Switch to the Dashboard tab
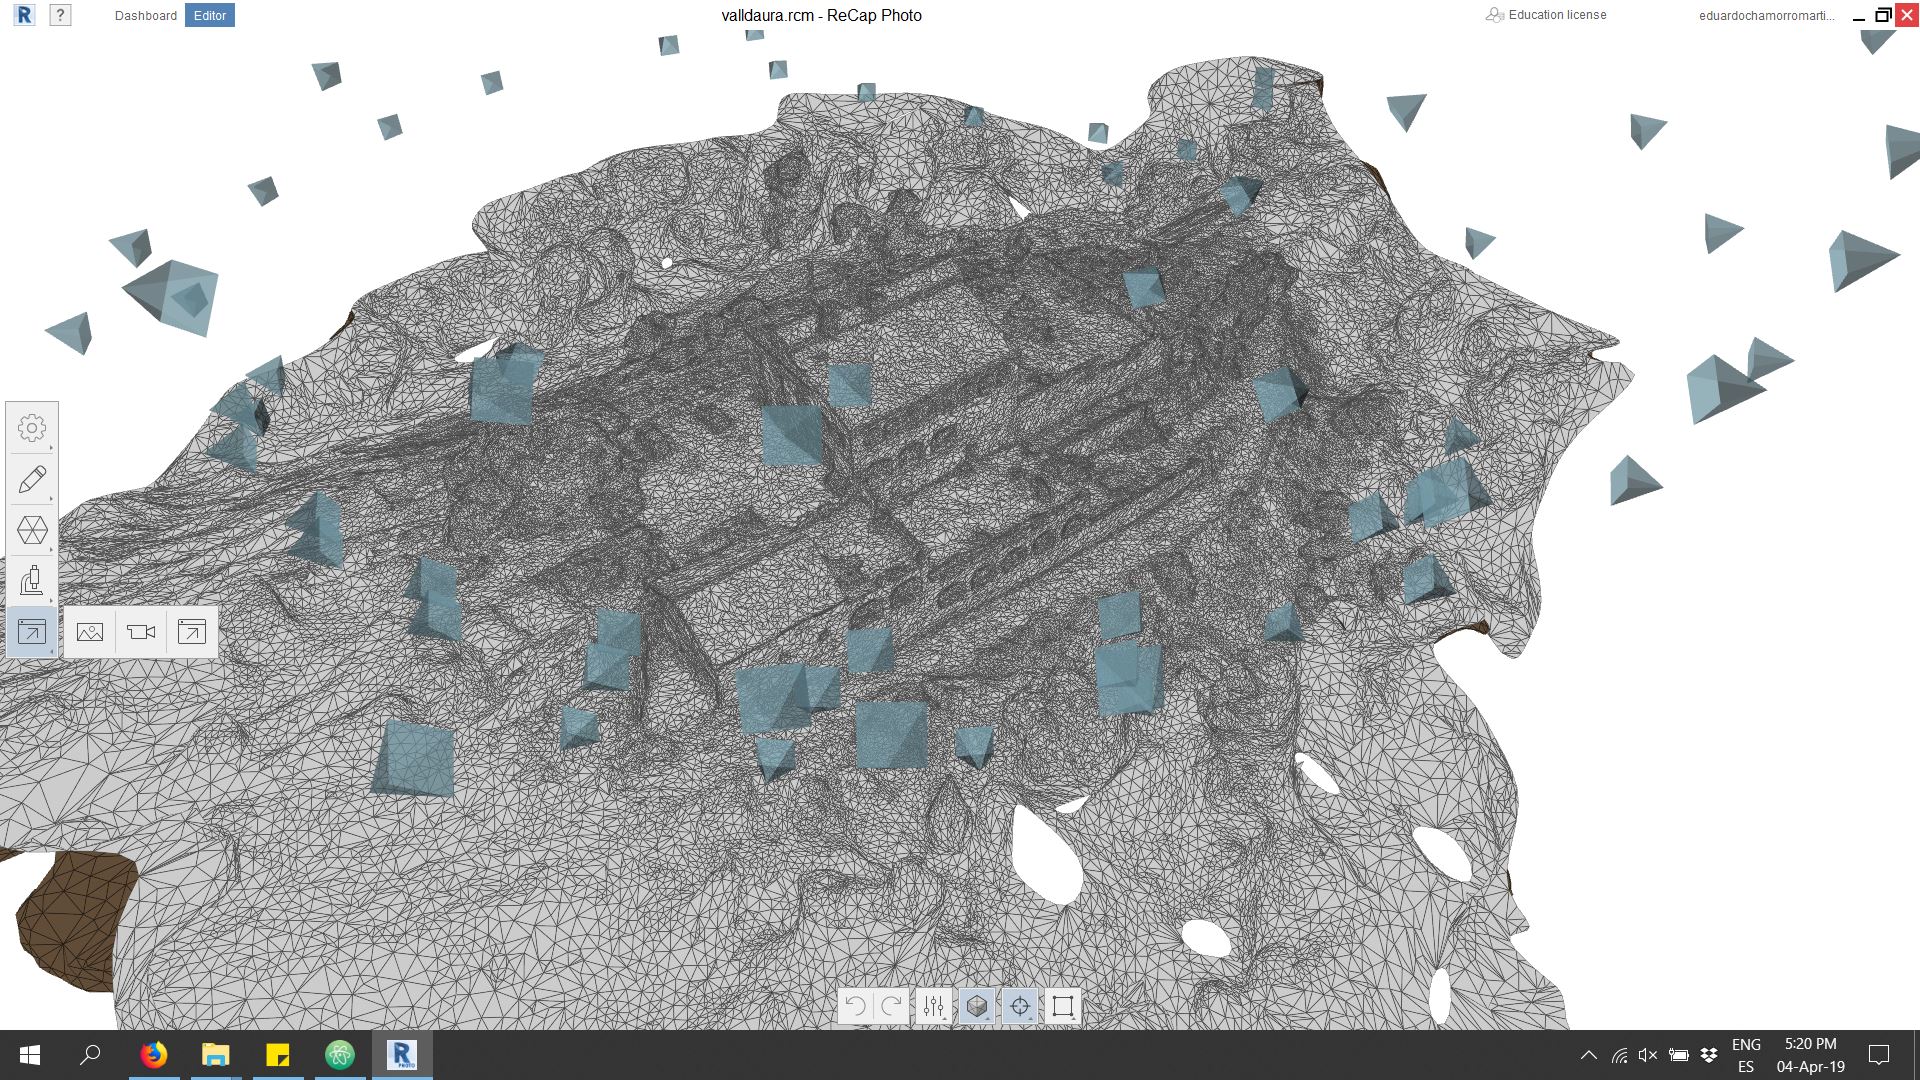This screenshot has height=1080, width=1920. (x=146, y=16)
